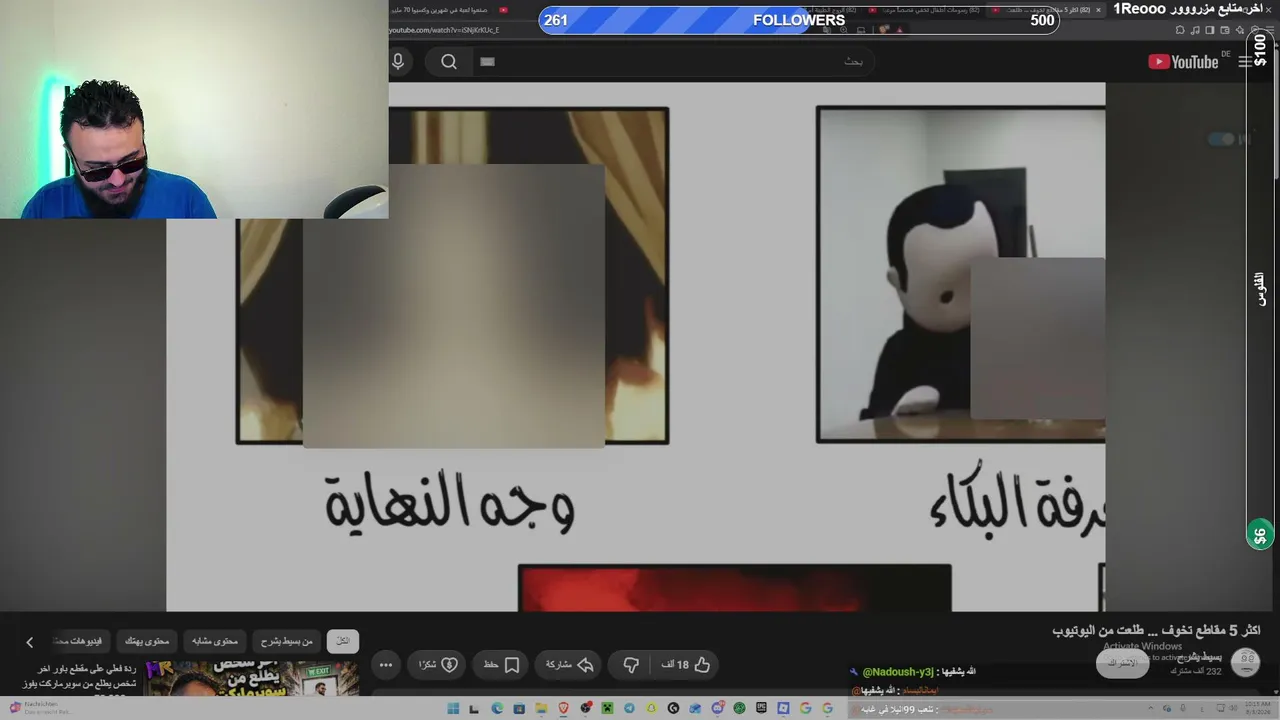Subscribe to the channel (الاشتراك)
The image size is (1280, 720).
(x=1122, y=662)
